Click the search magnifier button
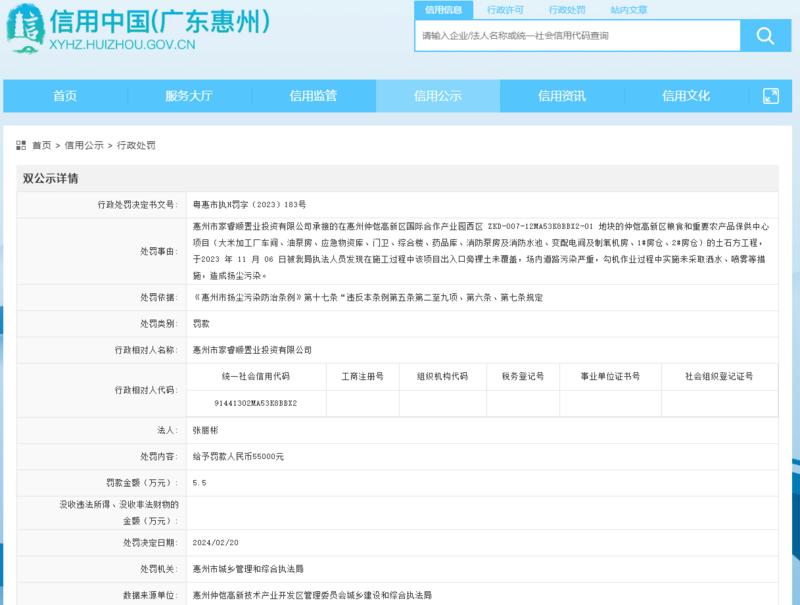 765,36
